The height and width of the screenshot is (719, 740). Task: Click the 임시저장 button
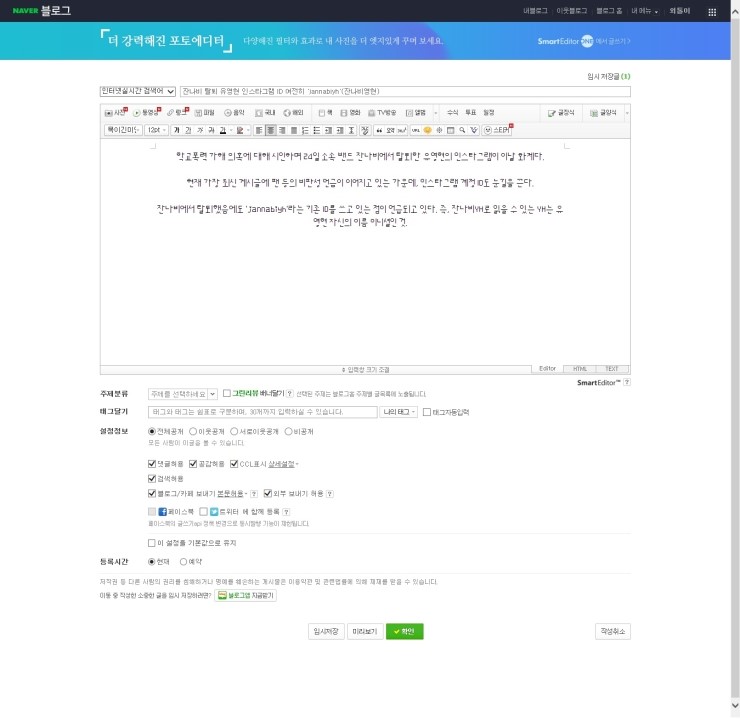tap(326, 632)
